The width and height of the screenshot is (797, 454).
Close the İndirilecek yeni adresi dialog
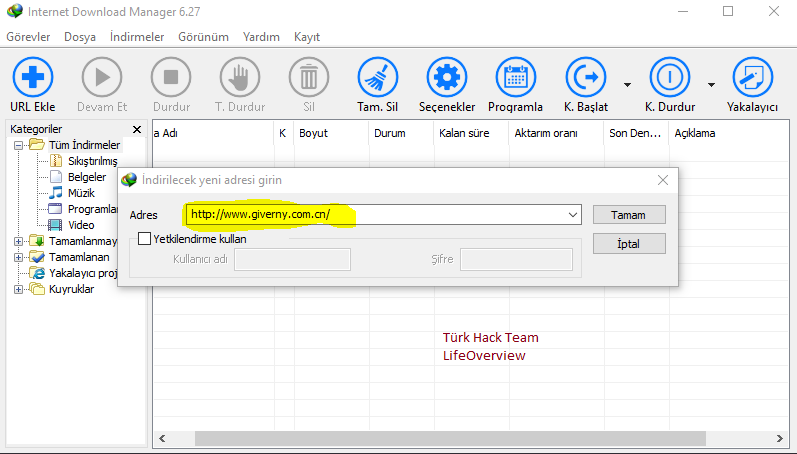click(663, 180)
